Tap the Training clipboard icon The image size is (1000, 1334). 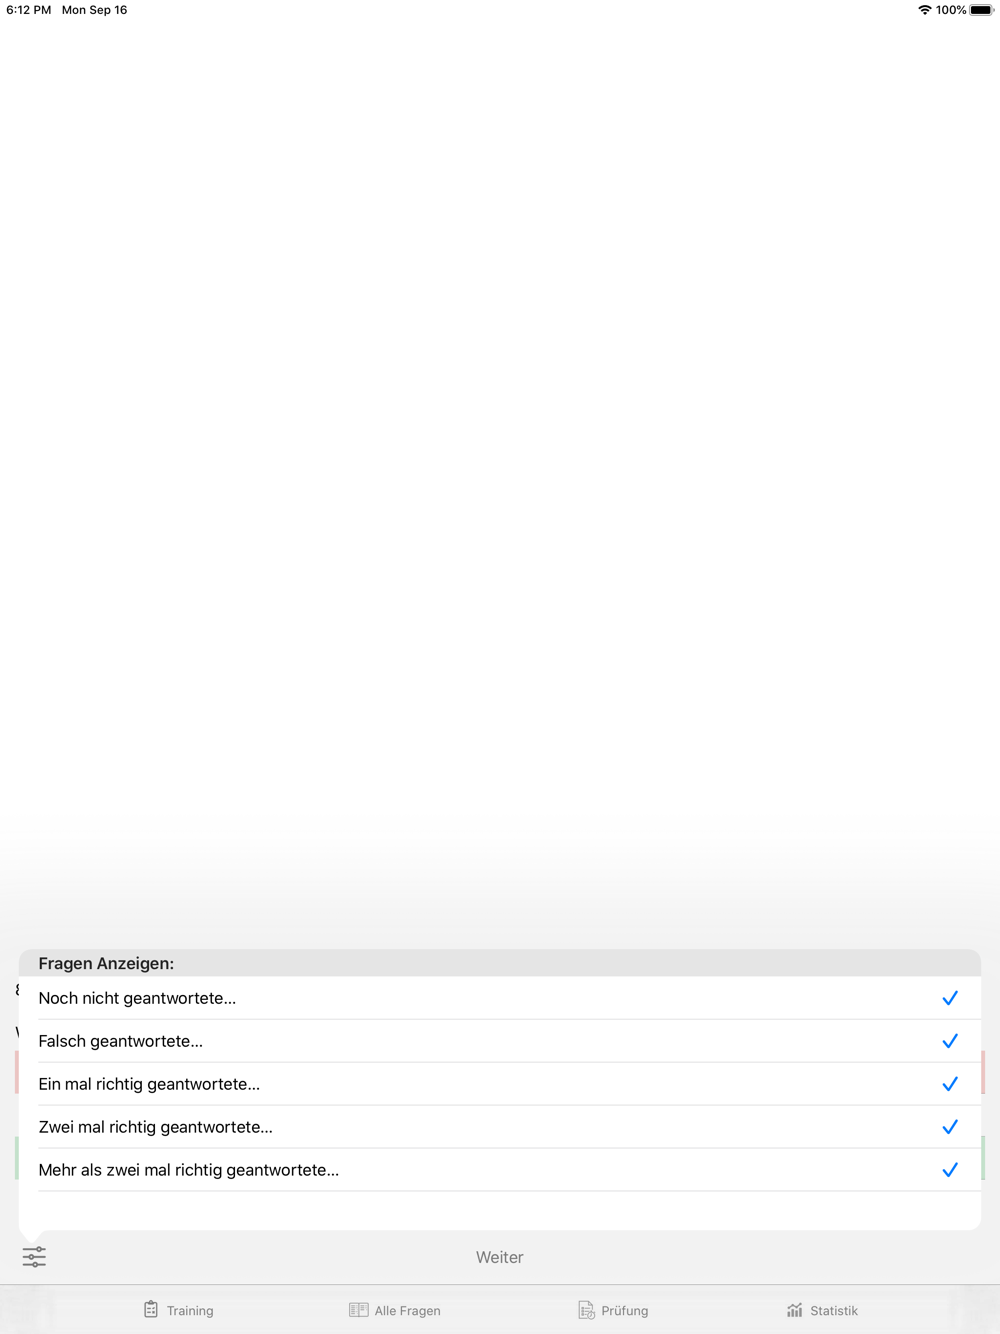click(151, 1309)
